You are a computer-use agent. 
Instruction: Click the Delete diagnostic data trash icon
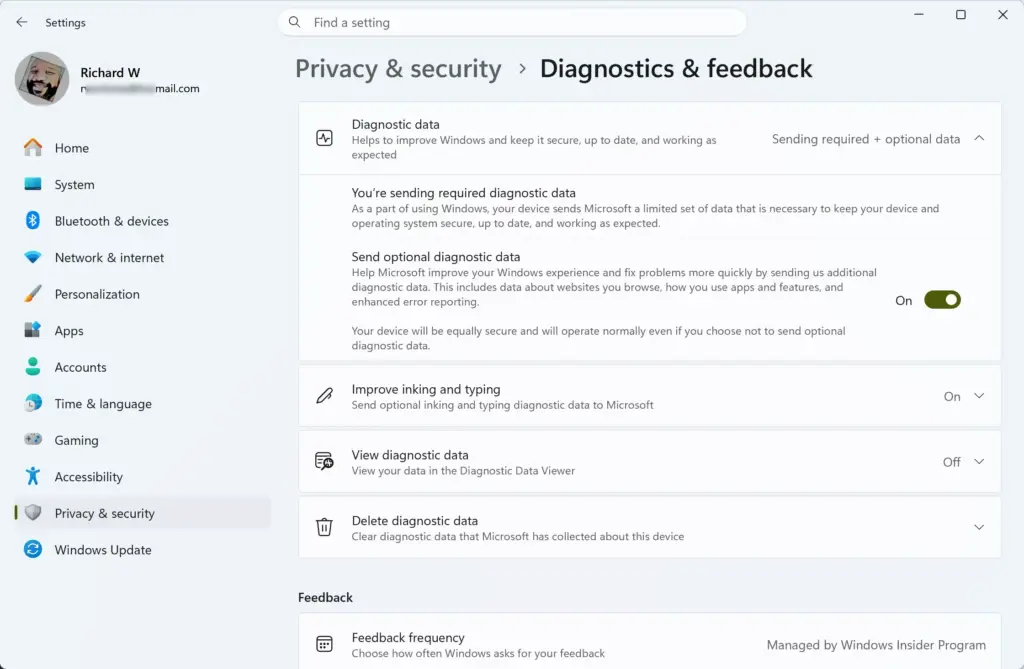click(325, 527)
